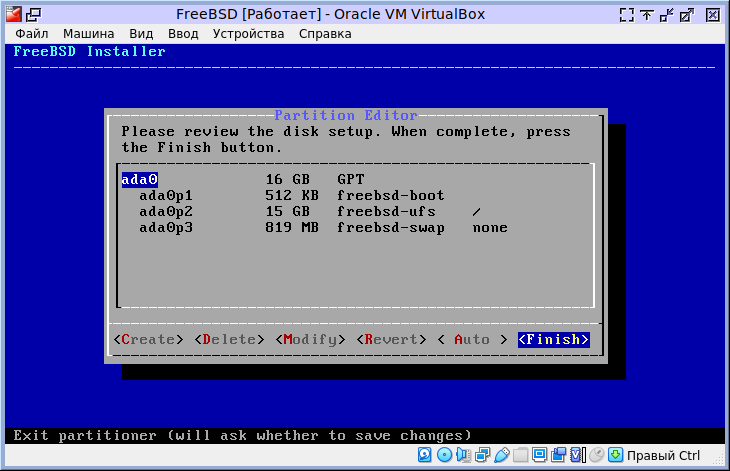
Task: Click the network adapters status icon
Action: point(482,455)
